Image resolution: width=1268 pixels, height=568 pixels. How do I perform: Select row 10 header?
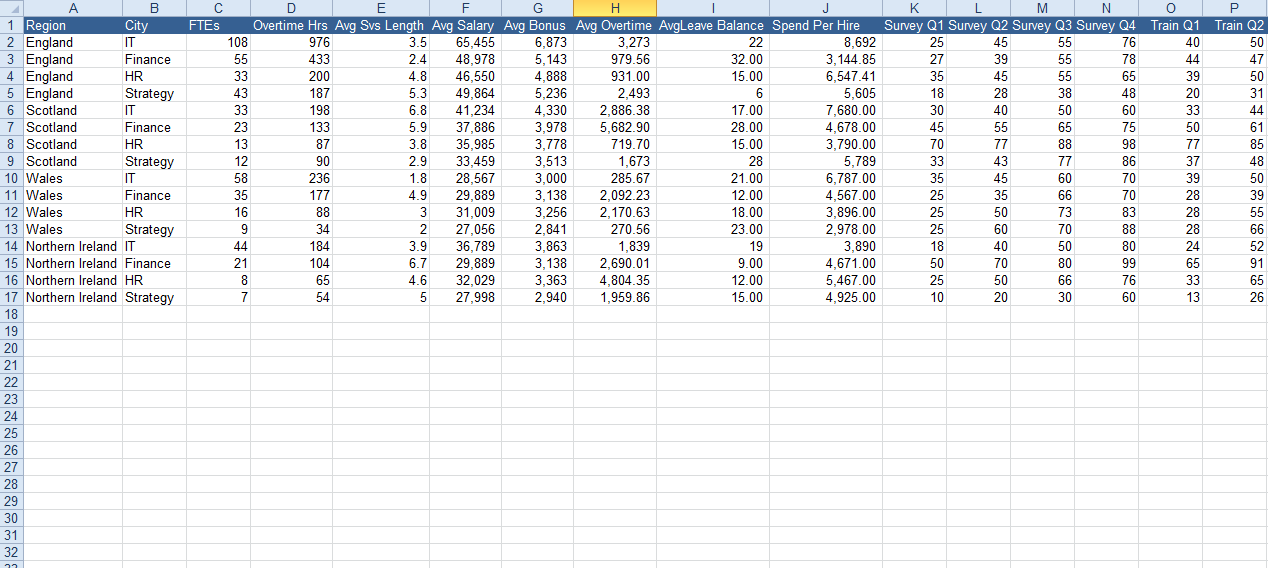point(11,178)
